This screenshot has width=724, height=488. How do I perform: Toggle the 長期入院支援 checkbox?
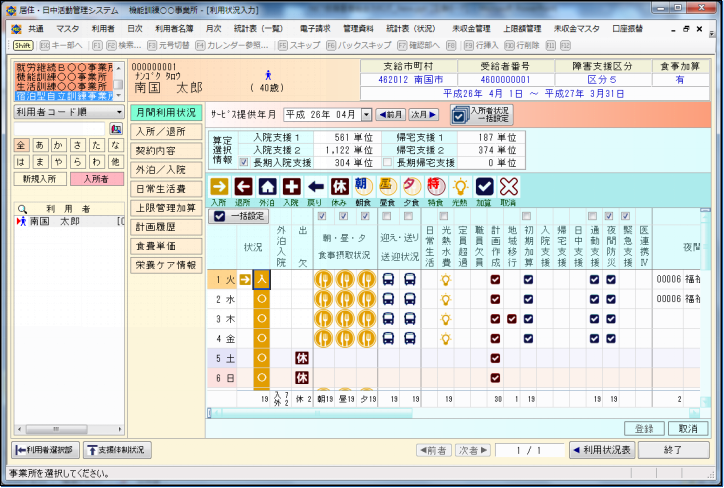(x=243, y=163)
